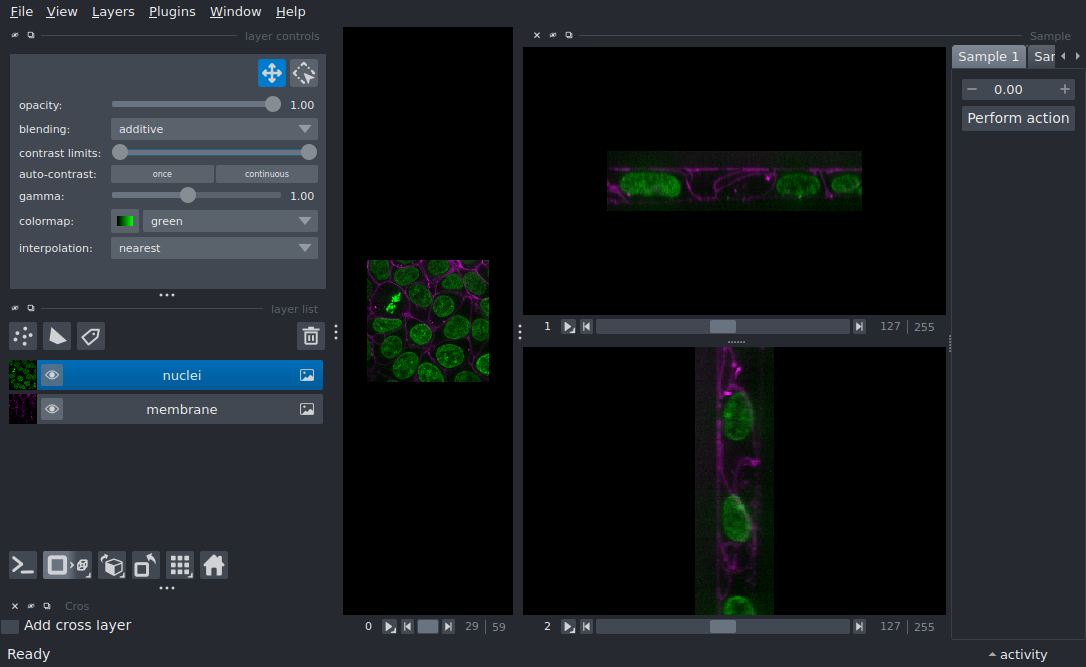
Task: Add a new labels layer
Action: 91,336
